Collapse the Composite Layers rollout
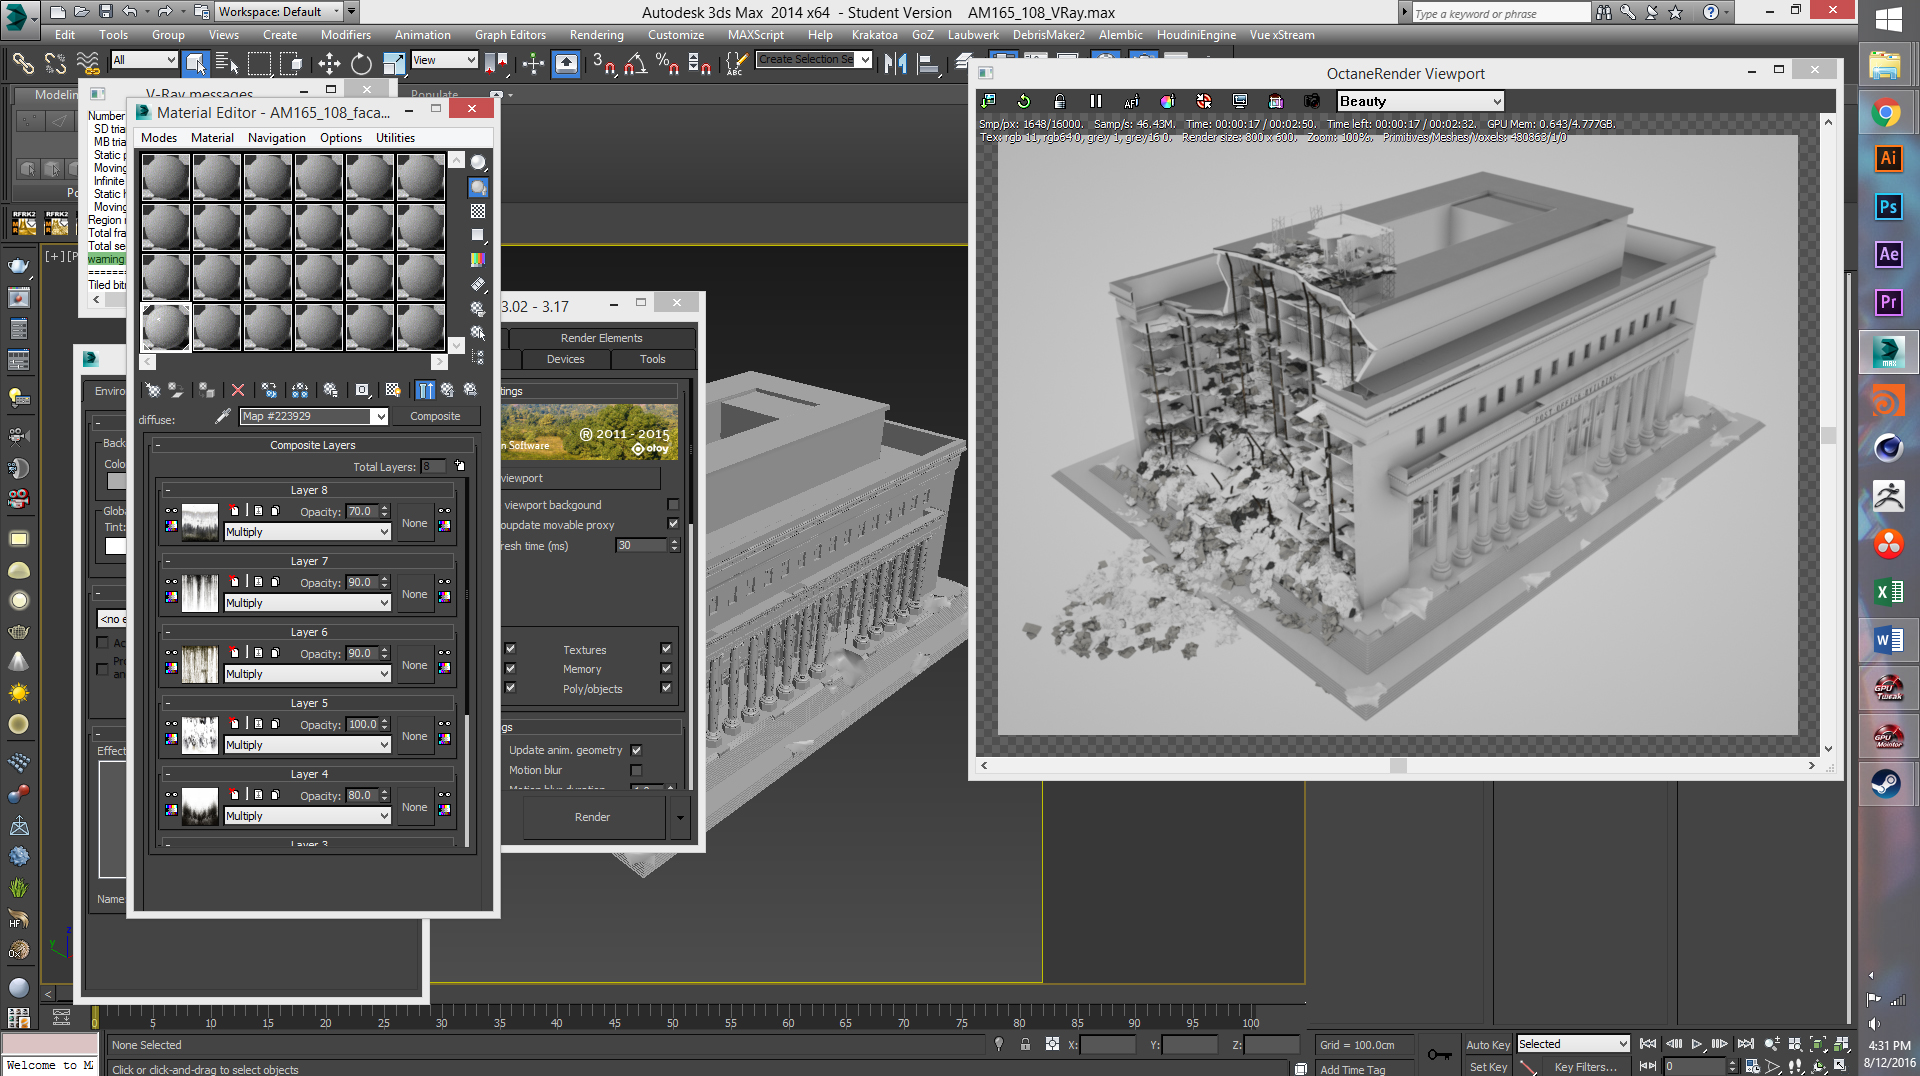The width and height of the screenshot is (1920, 1076). pos(312,445)
